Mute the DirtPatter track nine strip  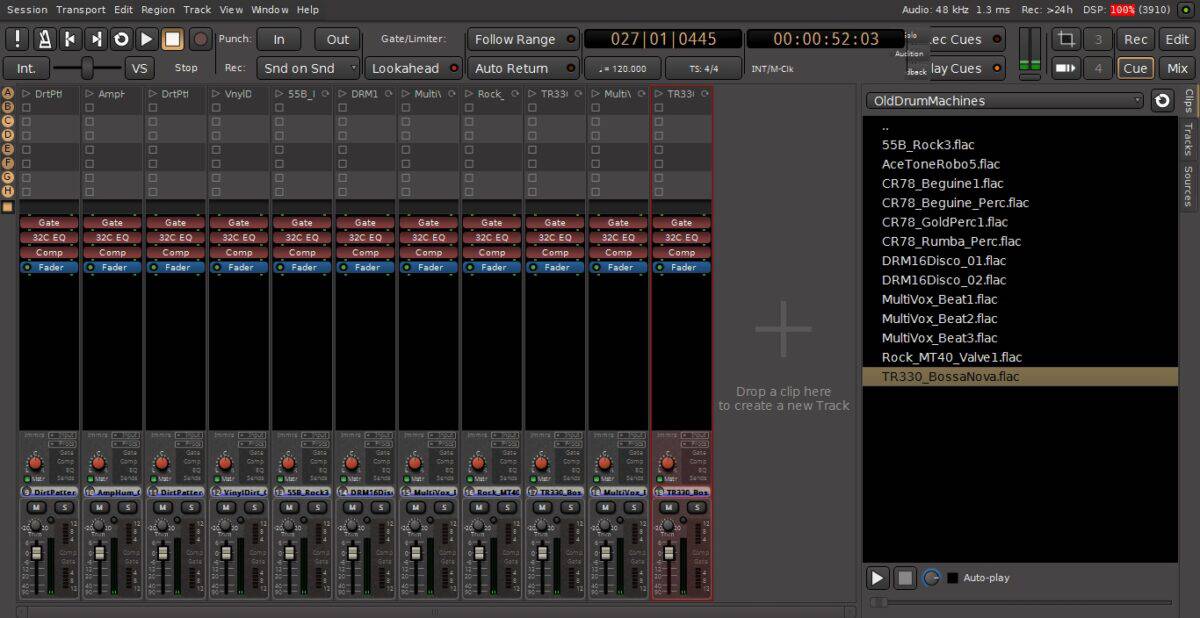[x=35, y=508]
